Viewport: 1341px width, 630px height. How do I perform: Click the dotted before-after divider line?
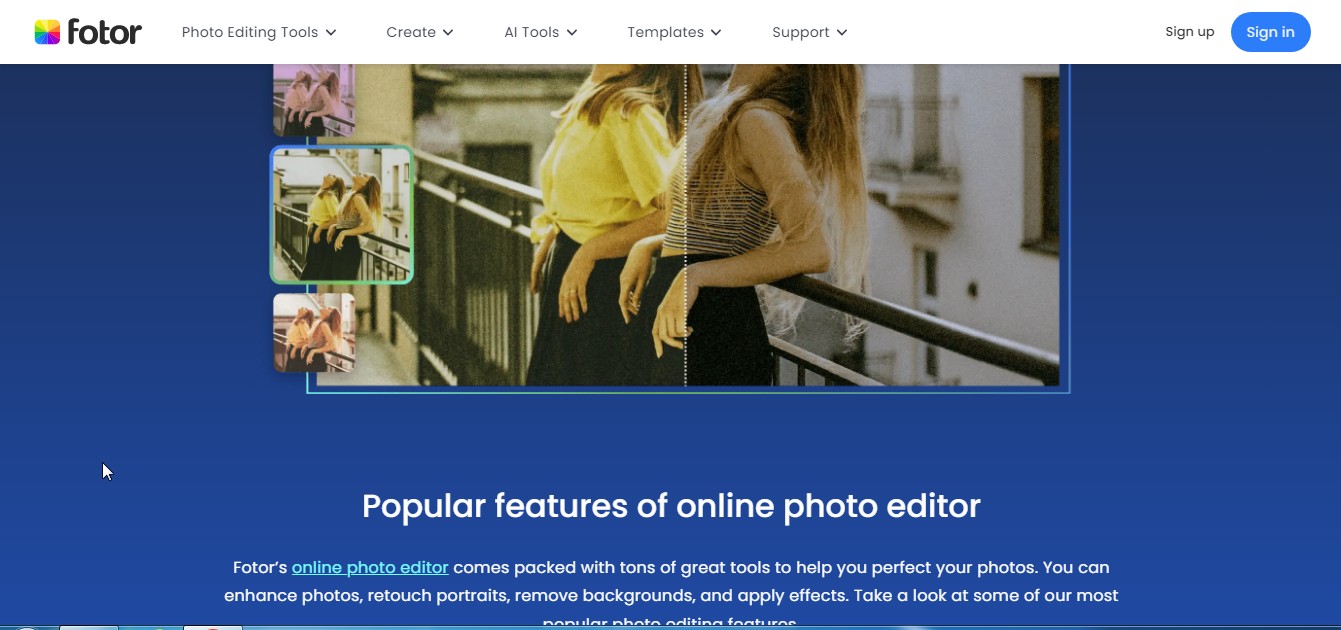tap(685, 224)
